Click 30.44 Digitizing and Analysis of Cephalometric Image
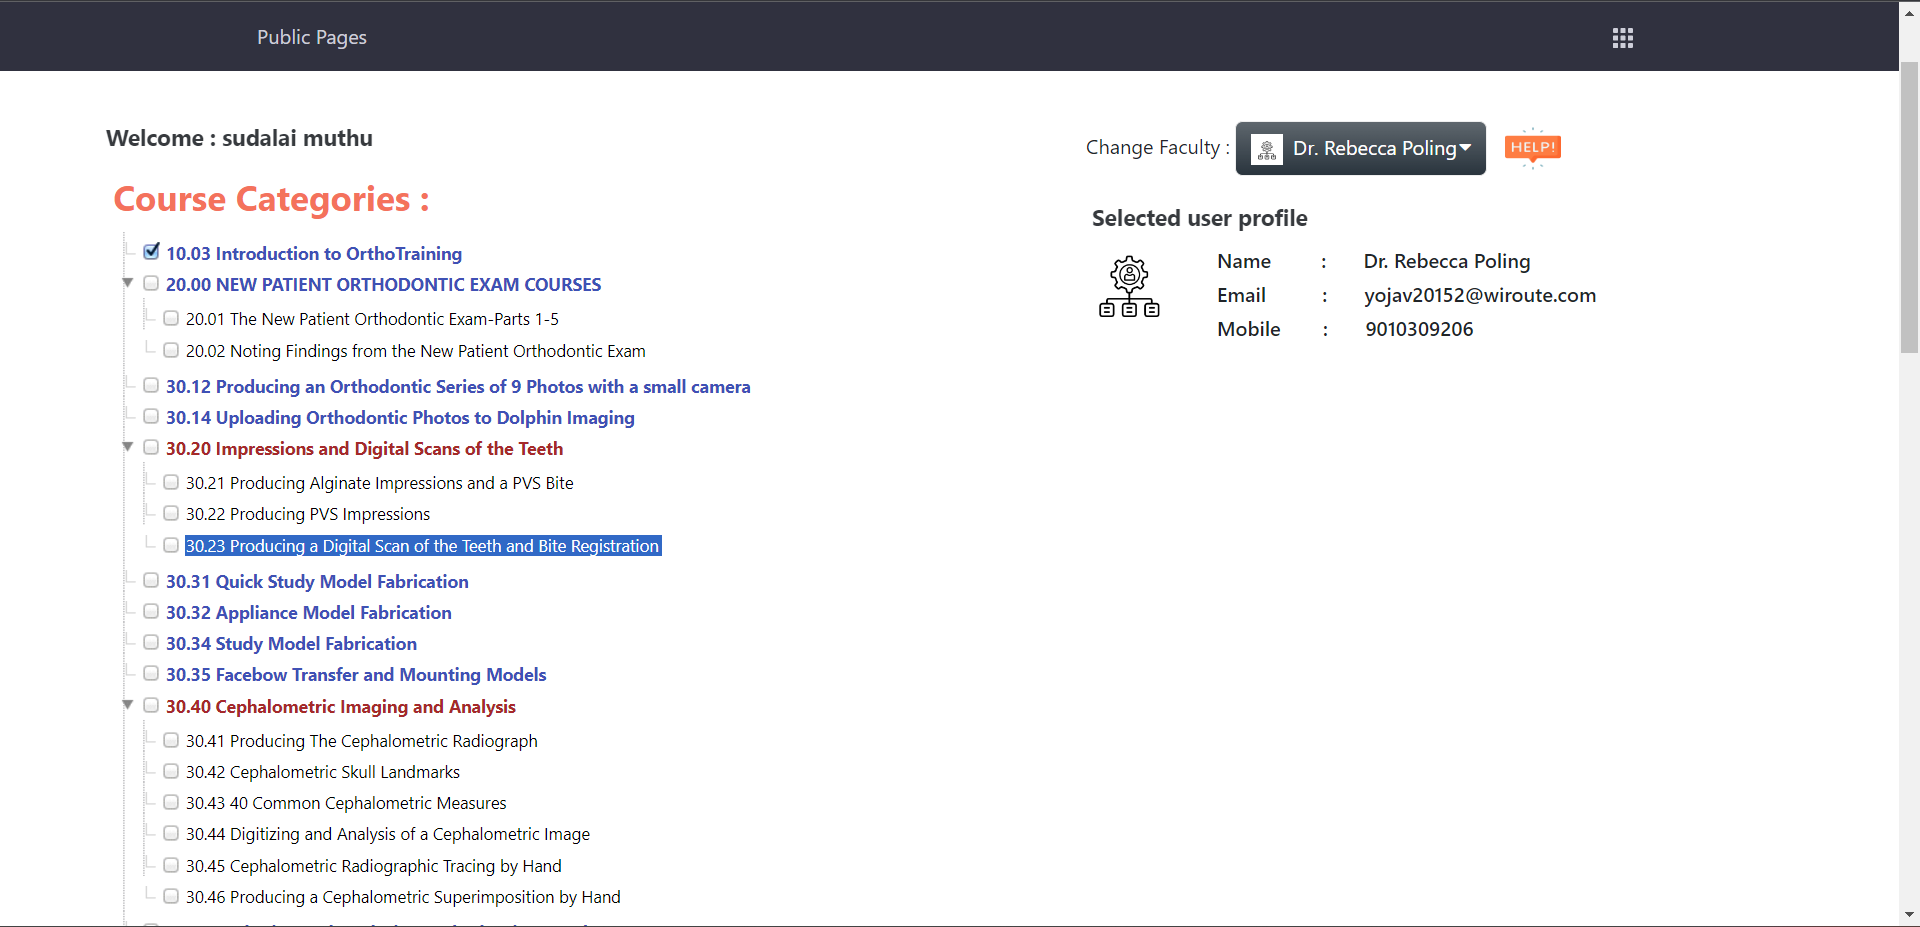 point(387,834)
